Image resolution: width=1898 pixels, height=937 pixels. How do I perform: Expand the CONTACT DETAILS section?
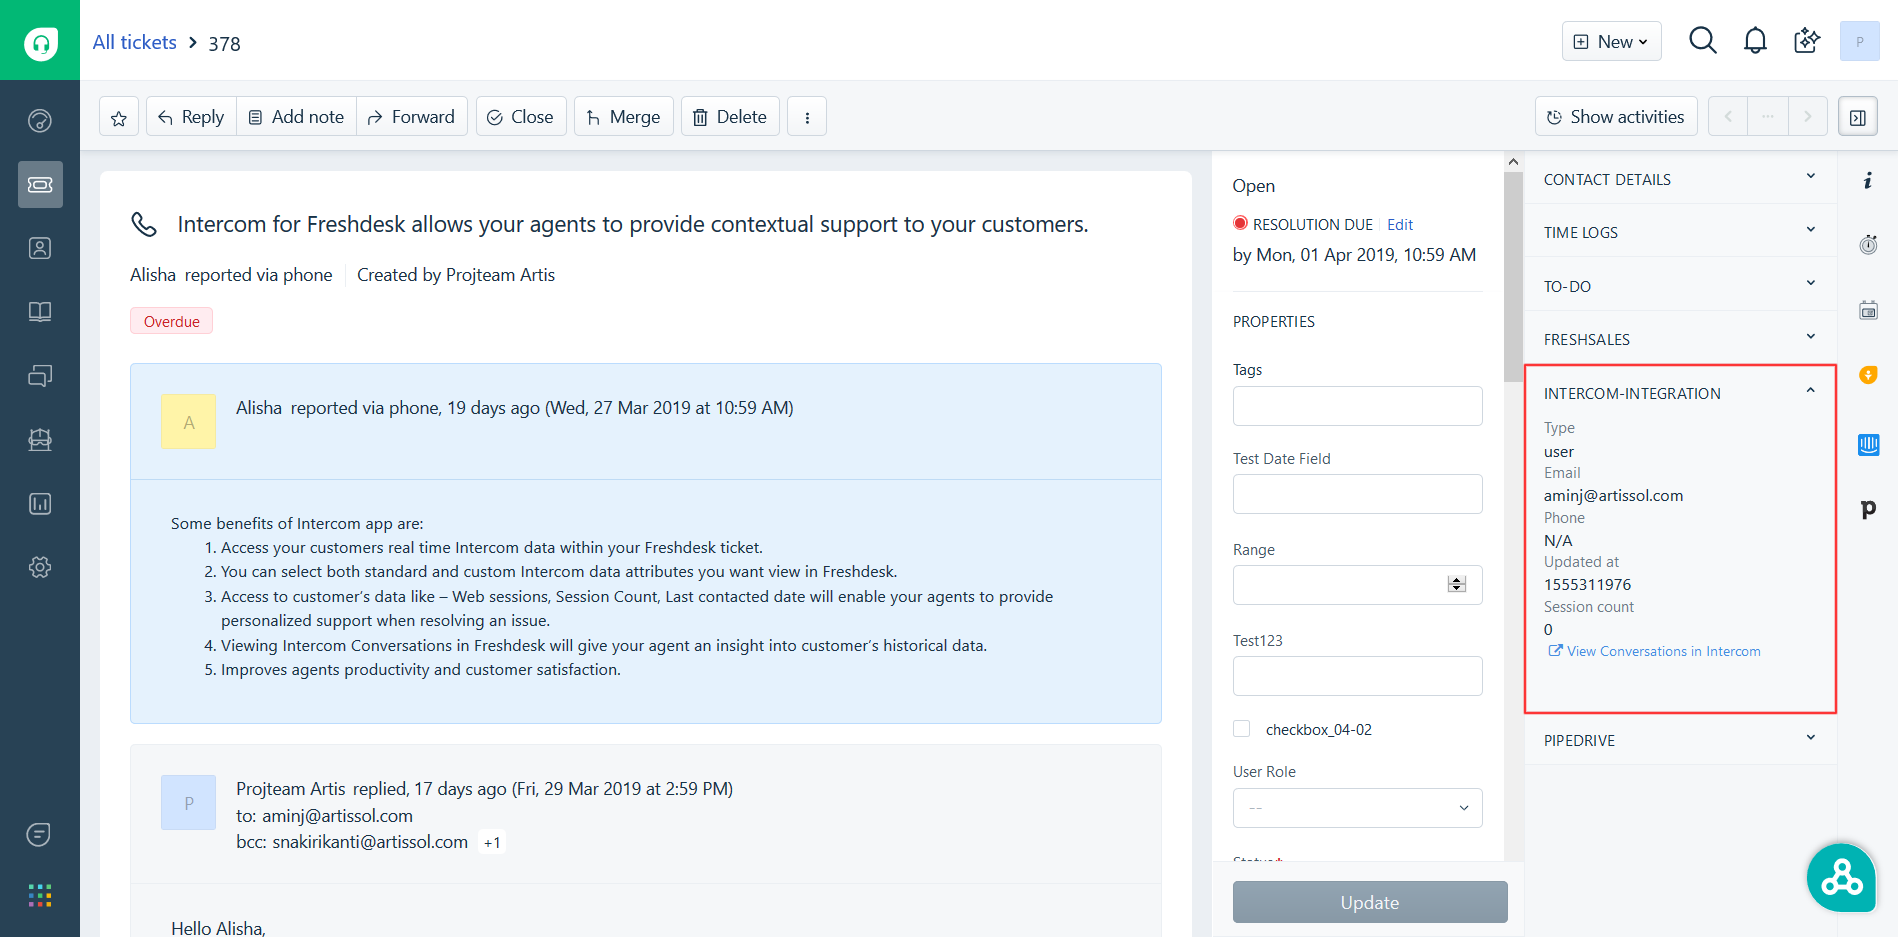(1680, 179)
